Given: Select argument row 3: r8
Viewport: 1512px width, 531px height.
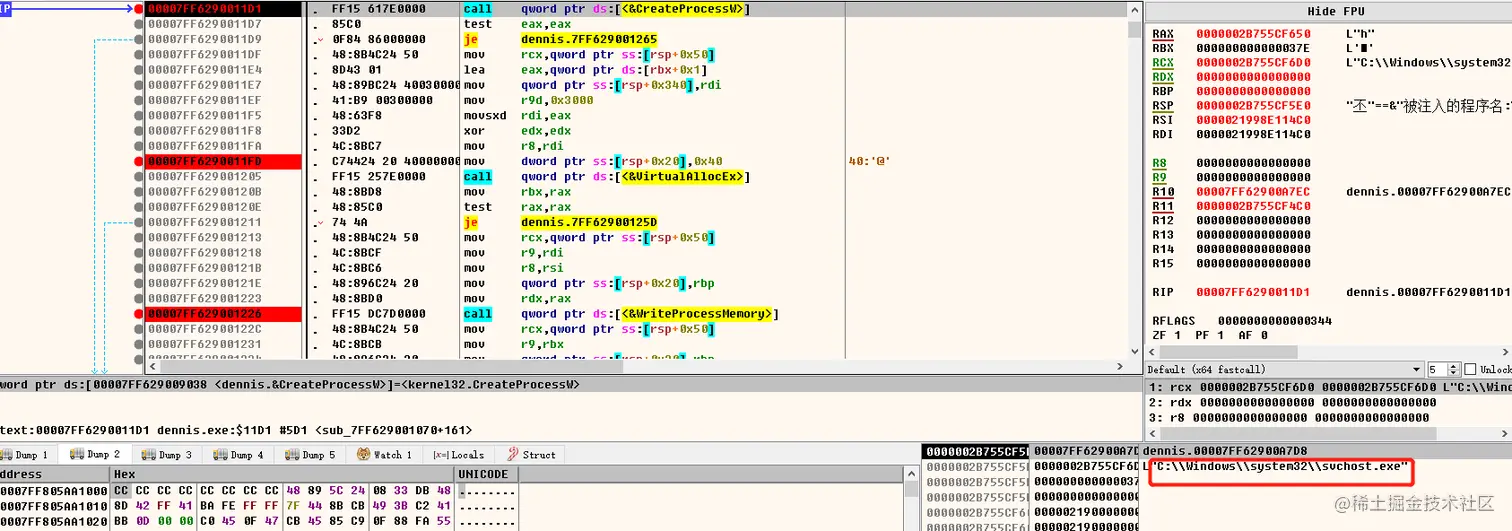Looking at the screenshot, I should point(1328,417).
